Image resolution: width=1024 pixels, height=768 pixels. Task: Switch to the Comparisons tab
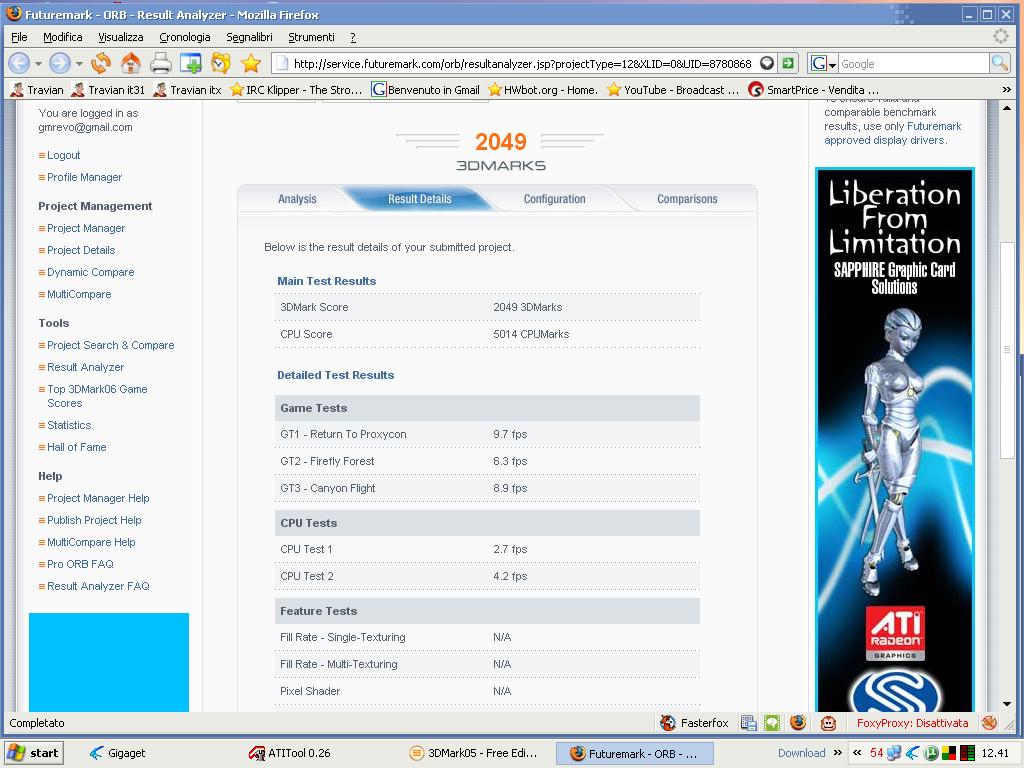(687, 199)
